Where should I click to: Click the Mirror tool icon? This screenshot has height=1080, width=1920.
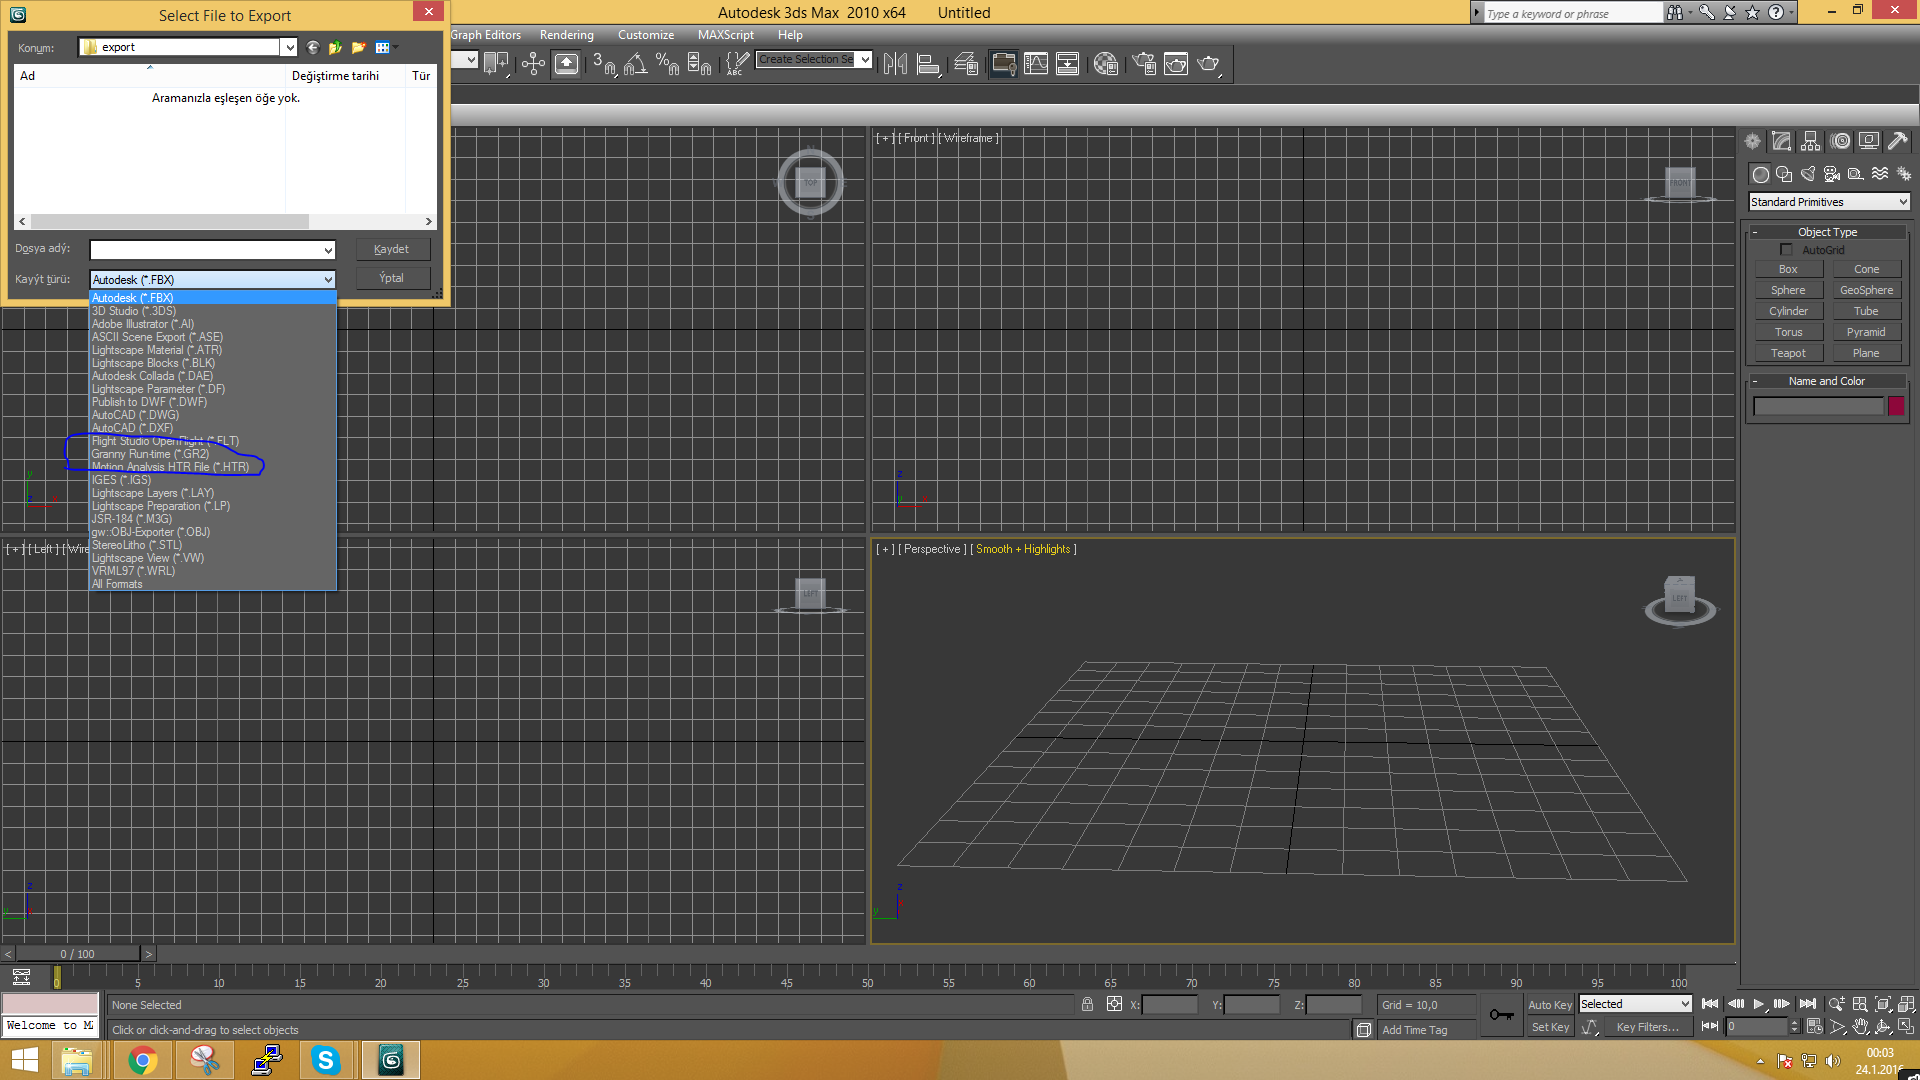click(x=895, y=64)
